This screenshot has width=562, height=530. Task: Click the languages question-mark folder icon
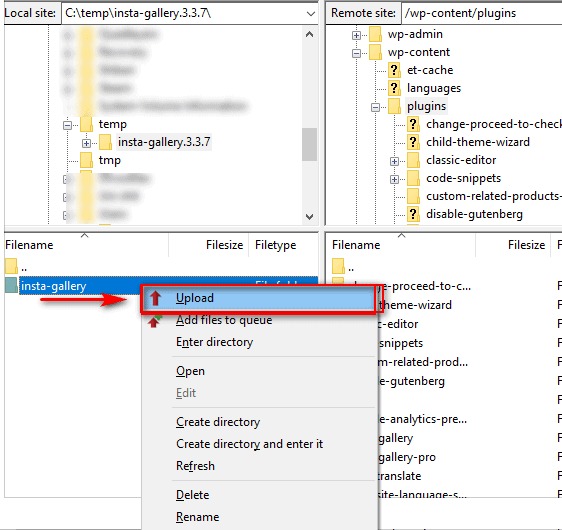pyautogui.click(x=394, y=88)
